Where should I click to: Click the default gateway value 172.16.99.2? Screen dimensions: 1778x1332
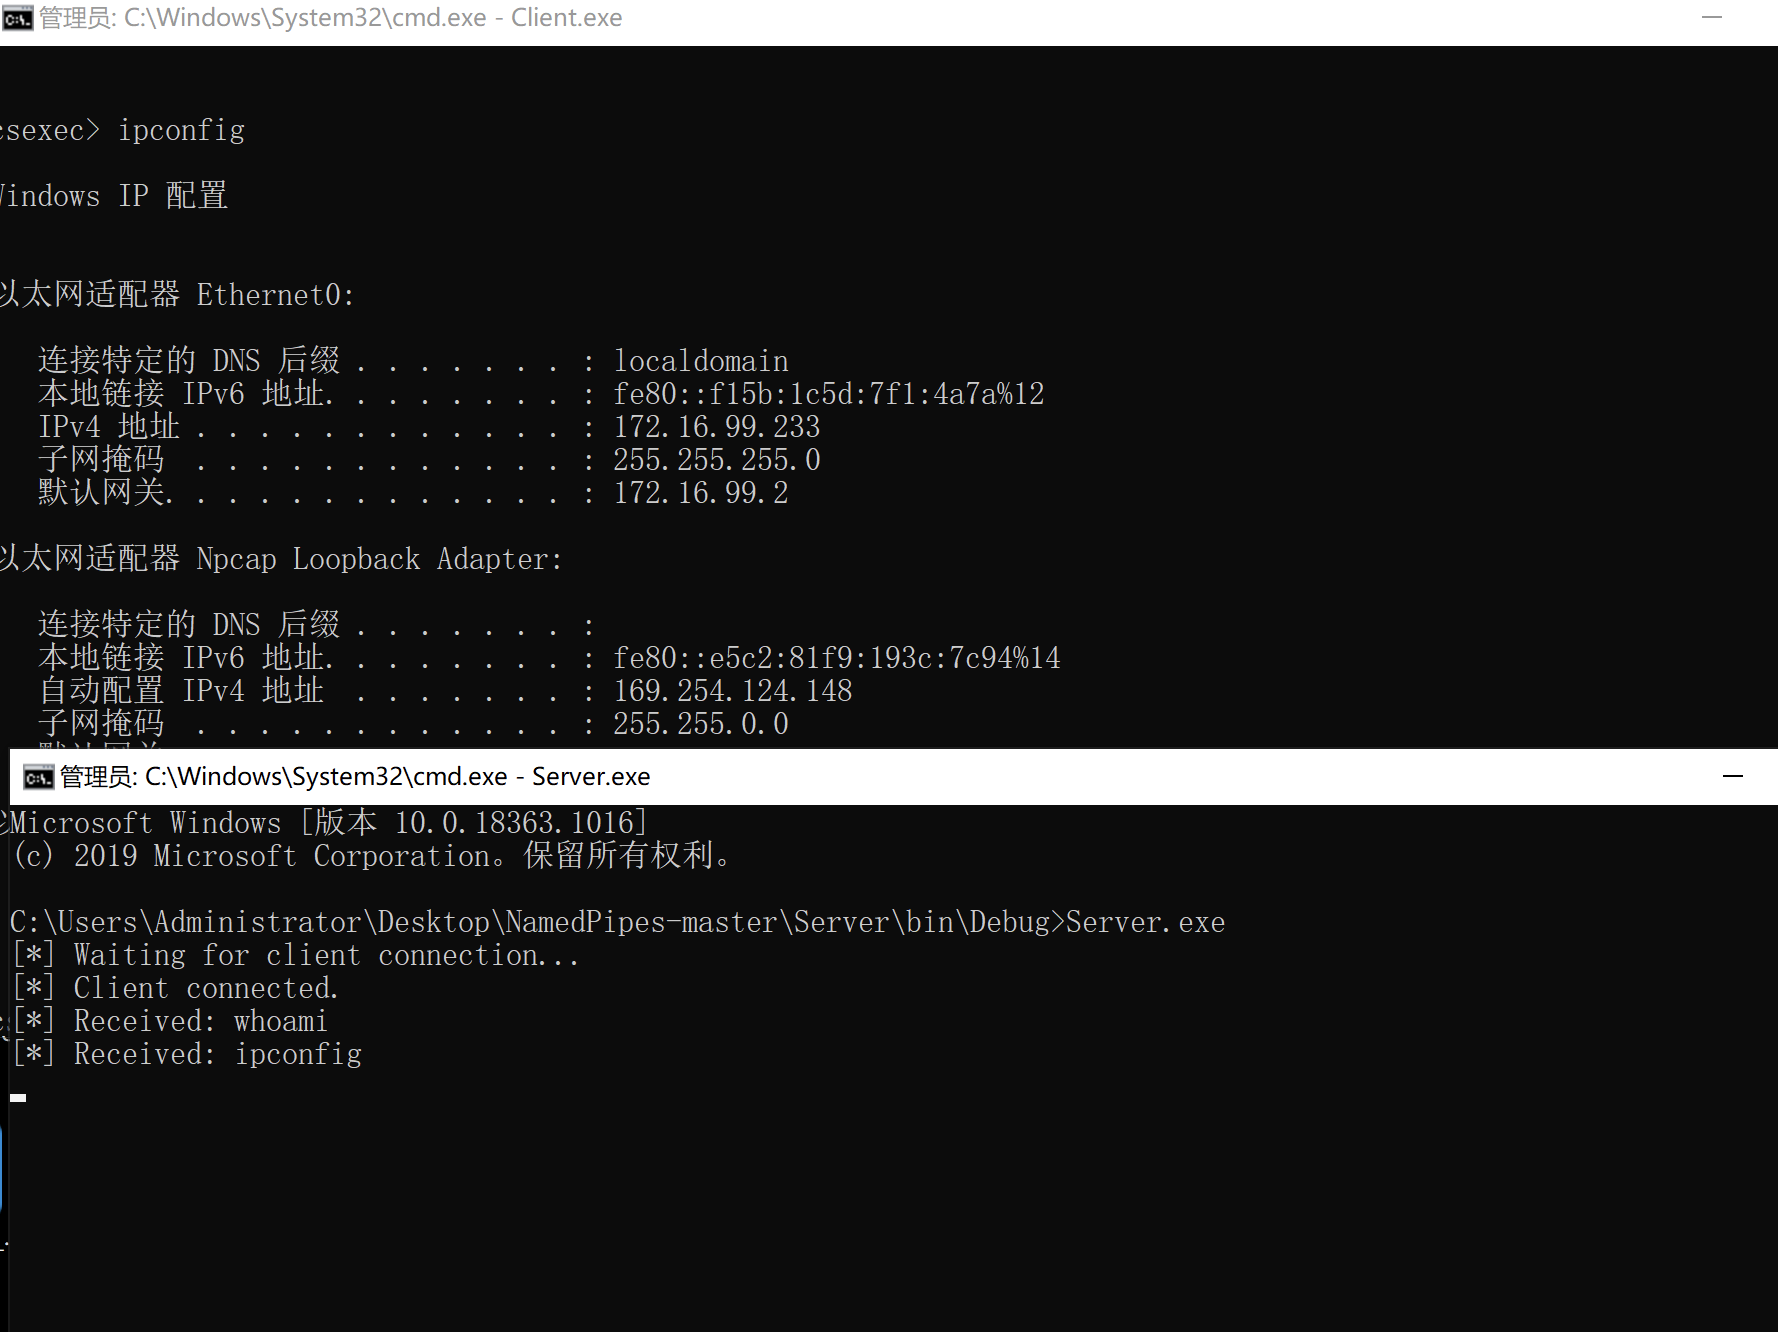coord(700,492)
